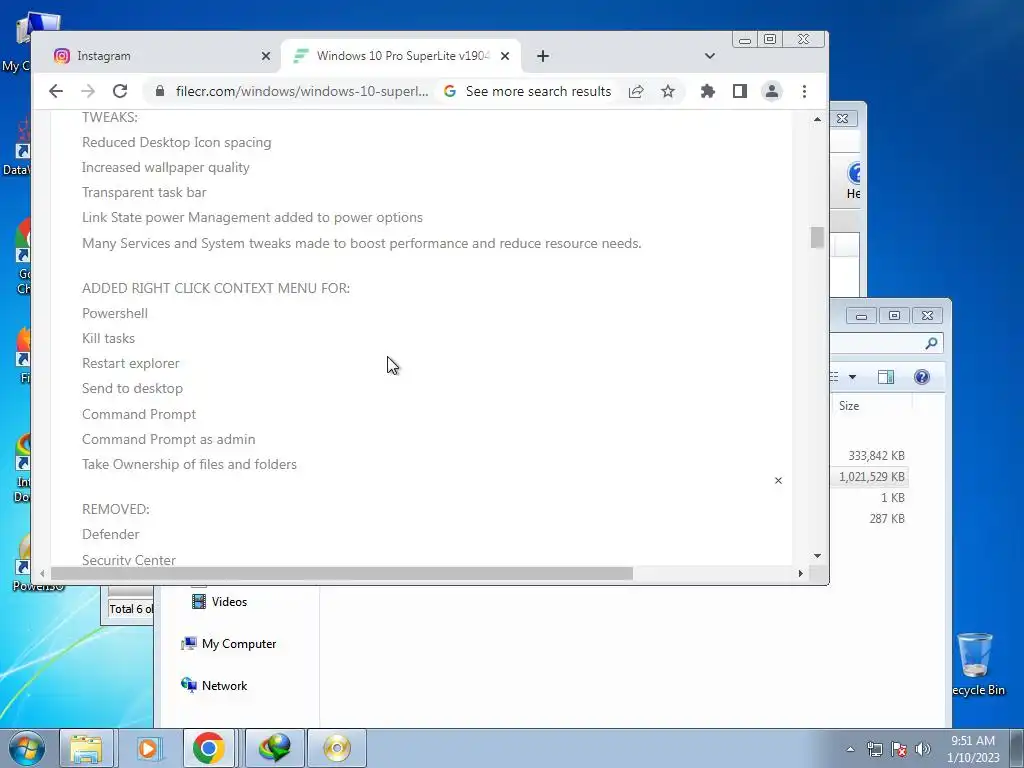Click the vertical scrollbar down arrow

pos(817,556)
